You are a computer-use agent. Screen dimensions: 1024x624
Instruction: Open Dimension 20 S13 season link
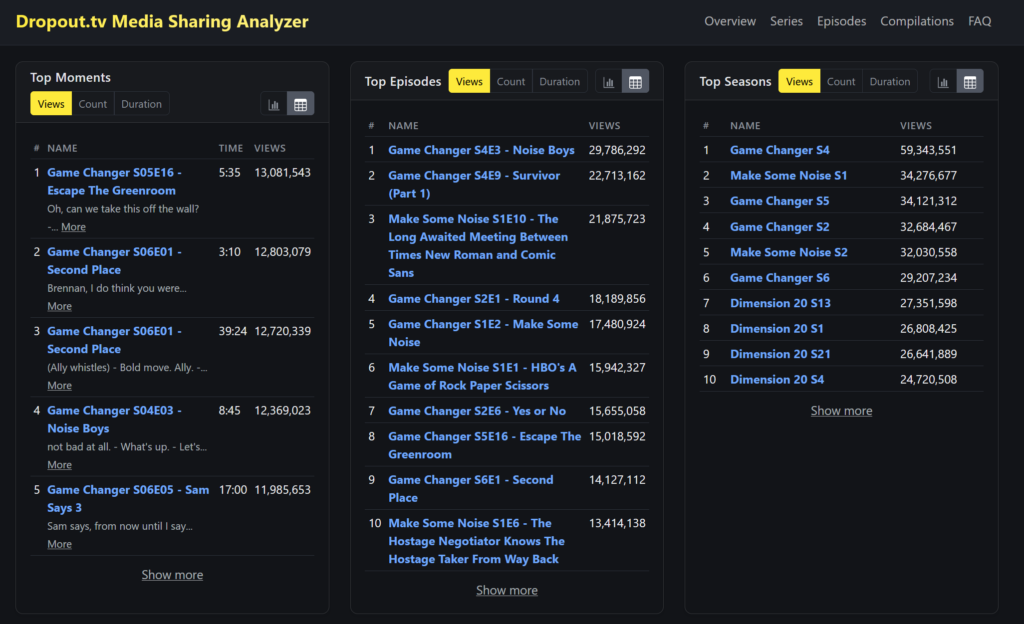[x=780, y=303]
